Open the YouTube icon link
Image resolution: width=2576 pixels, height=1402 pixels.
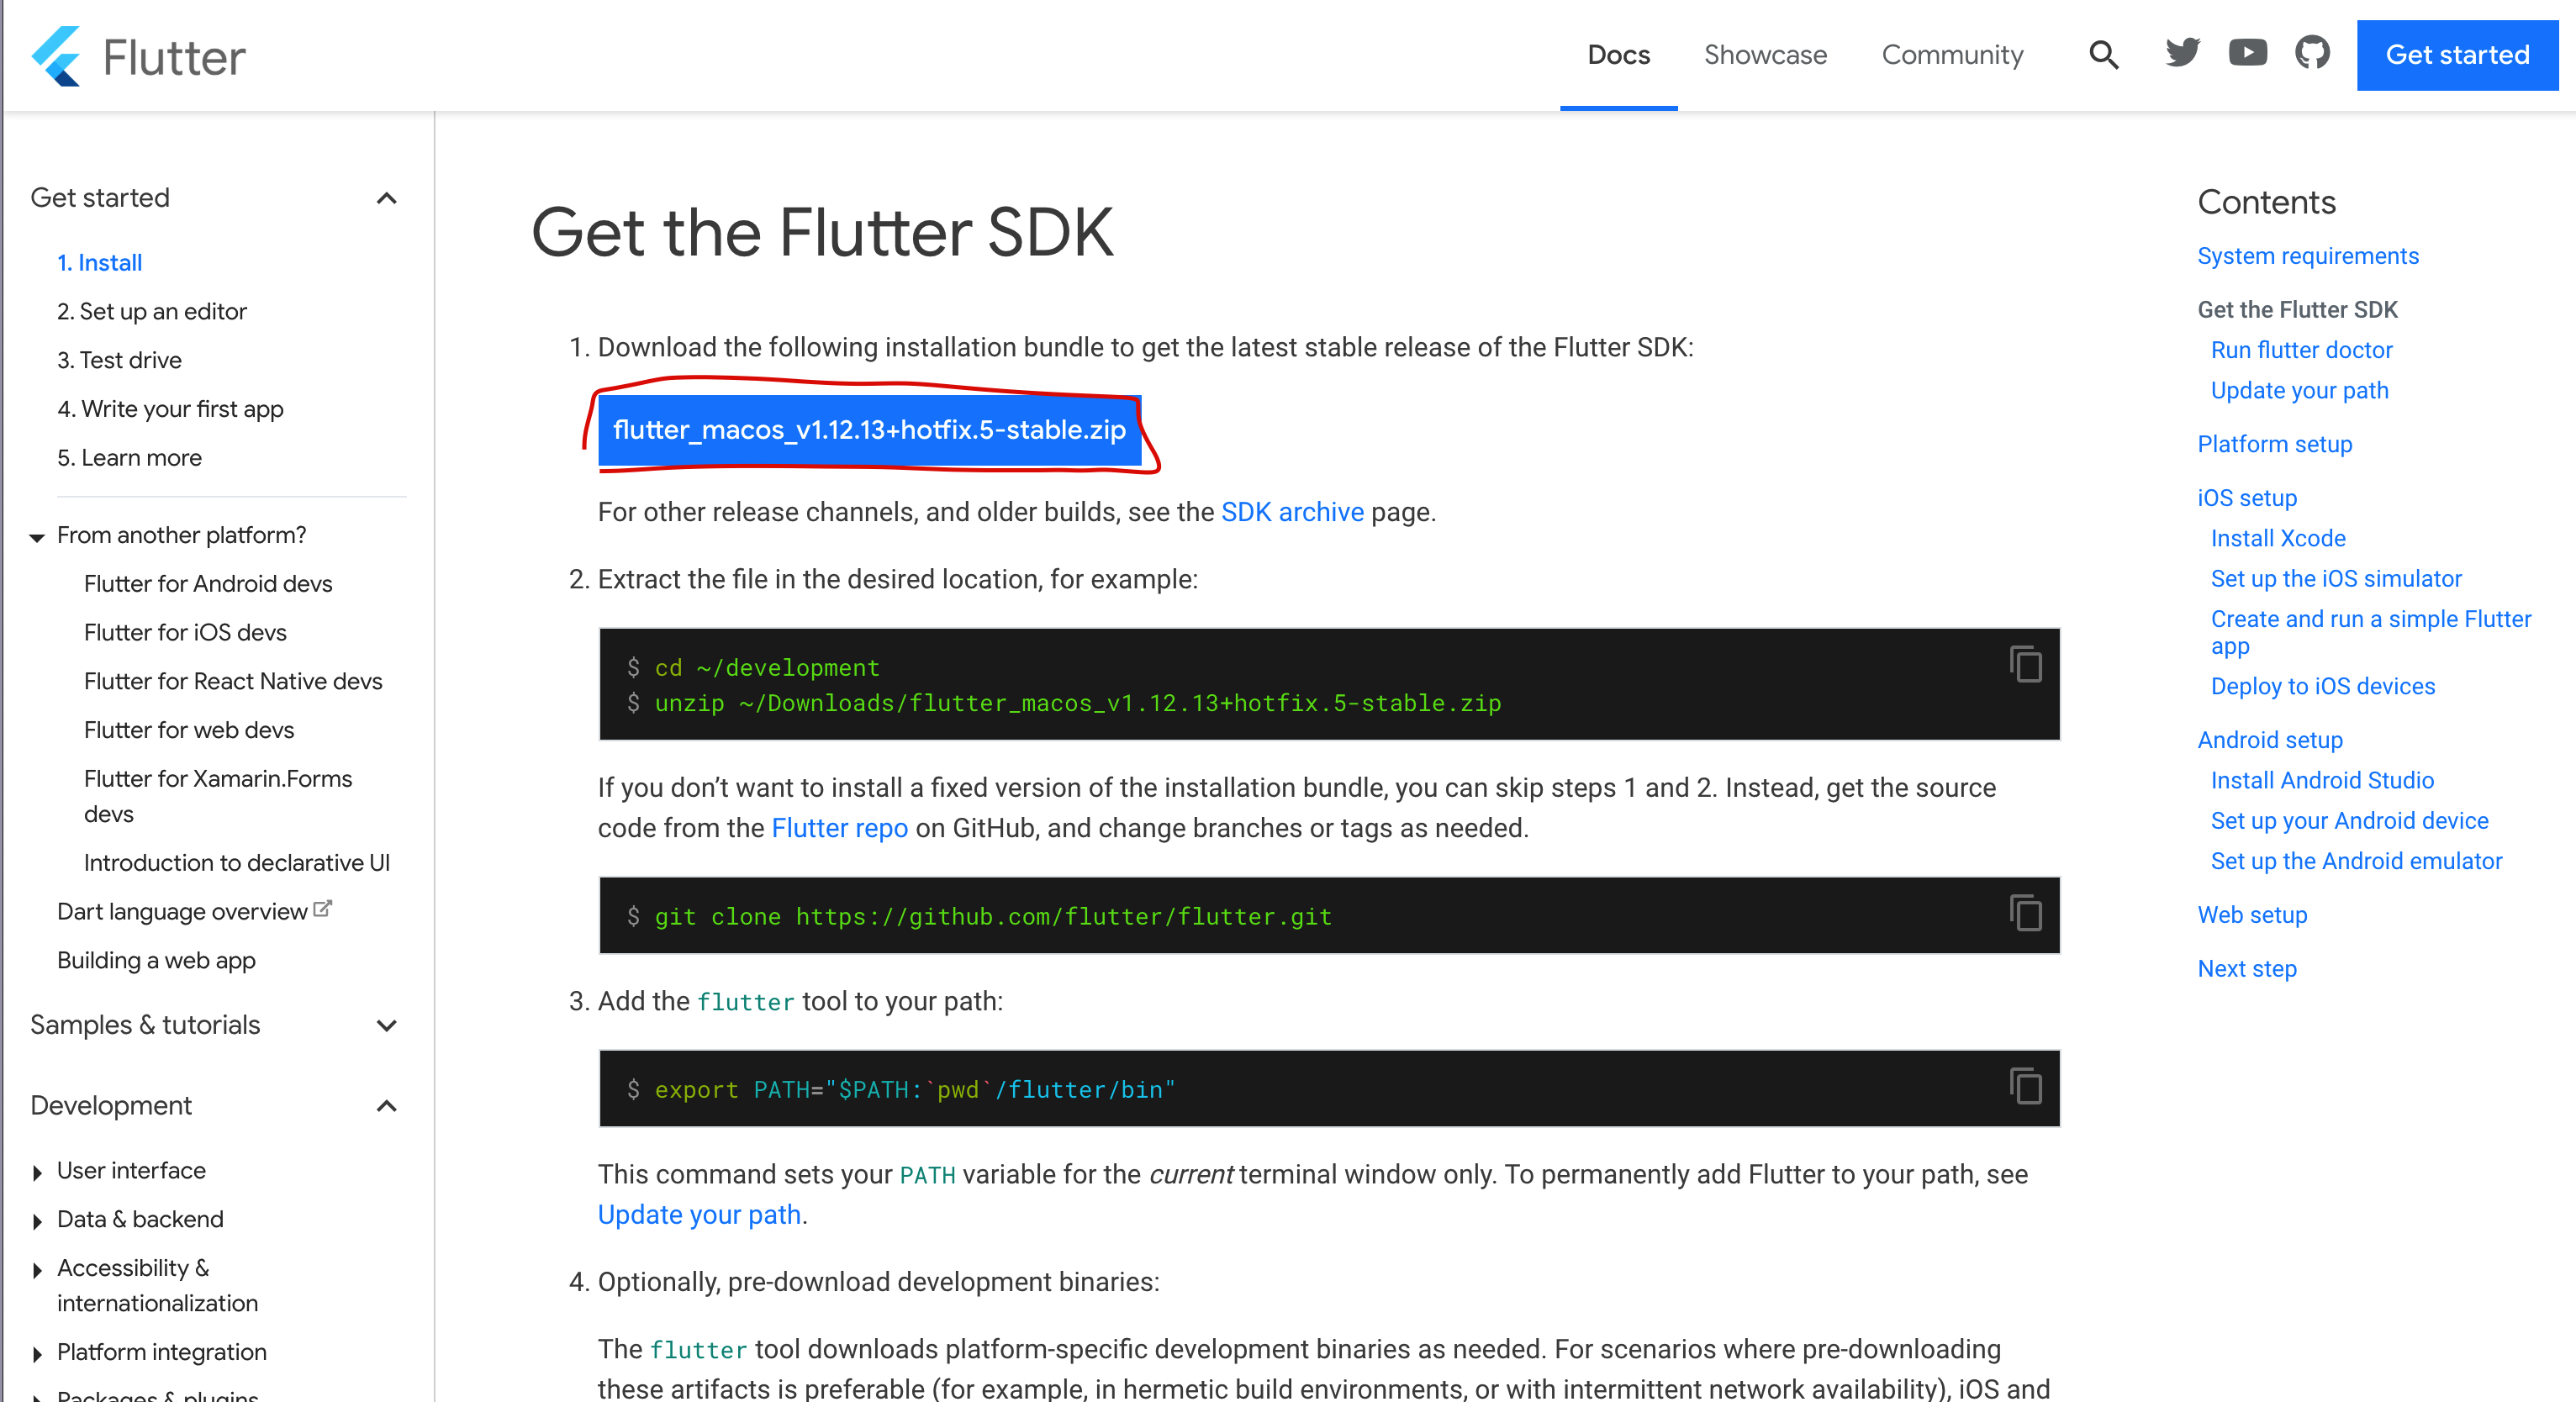click(x=2247, y=52)
